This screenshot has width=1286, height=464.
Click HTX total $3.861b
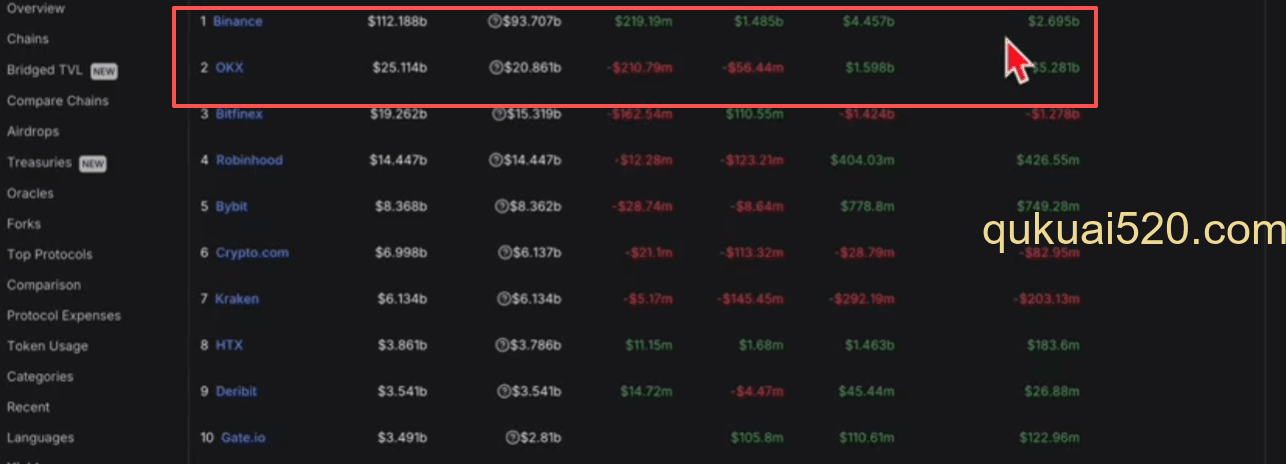[403, 345]
